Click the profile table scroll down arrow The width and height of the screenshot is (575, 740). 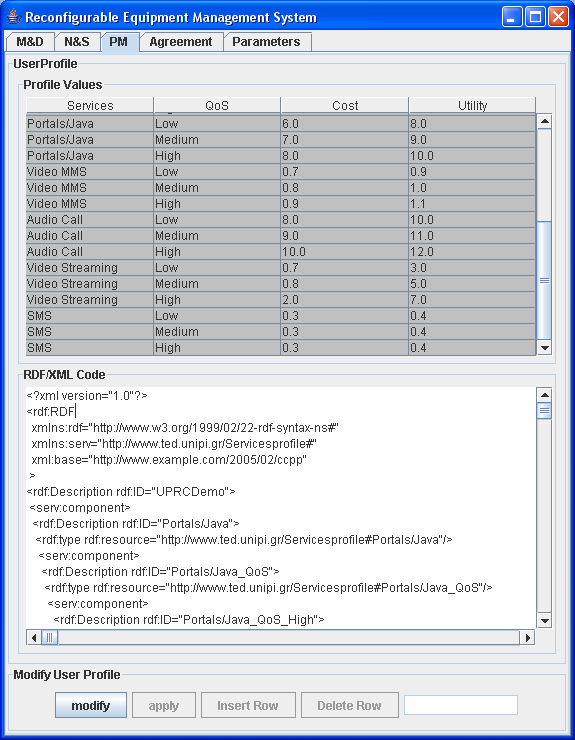pos(544,348)
